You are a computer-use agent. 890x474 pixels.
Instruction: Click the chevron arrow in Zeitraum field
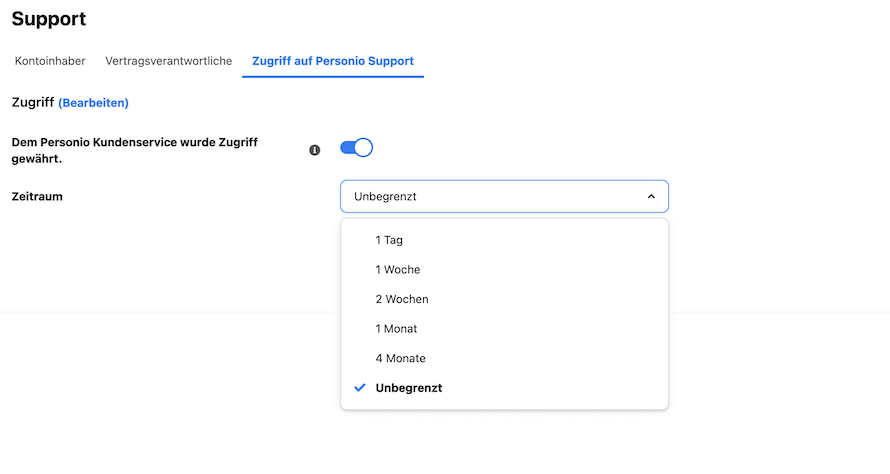coord(651,196)
